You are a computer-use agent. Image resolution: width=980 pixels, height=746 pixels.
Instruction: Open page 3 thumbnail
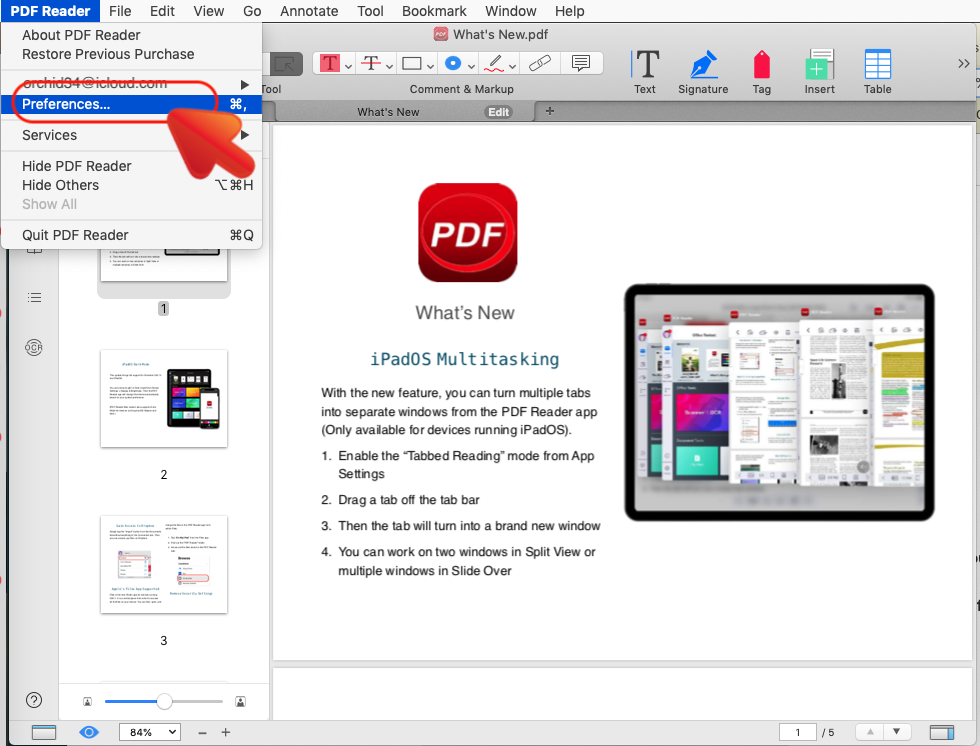click(164, 565)
